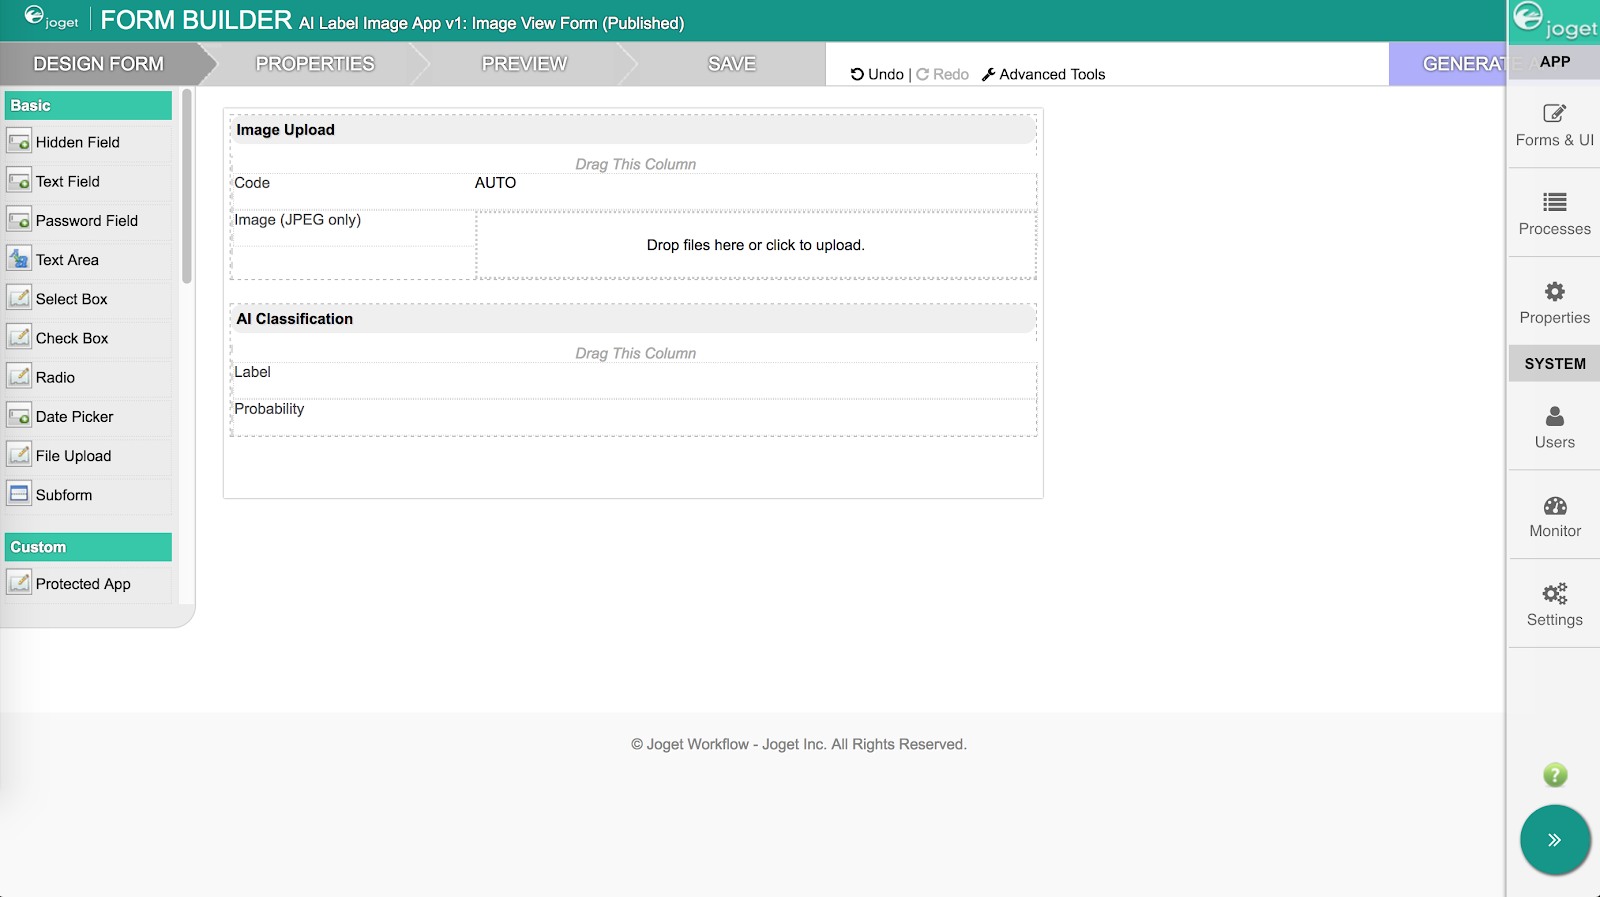Select the Radio palette element

click(x=88, y=377)
